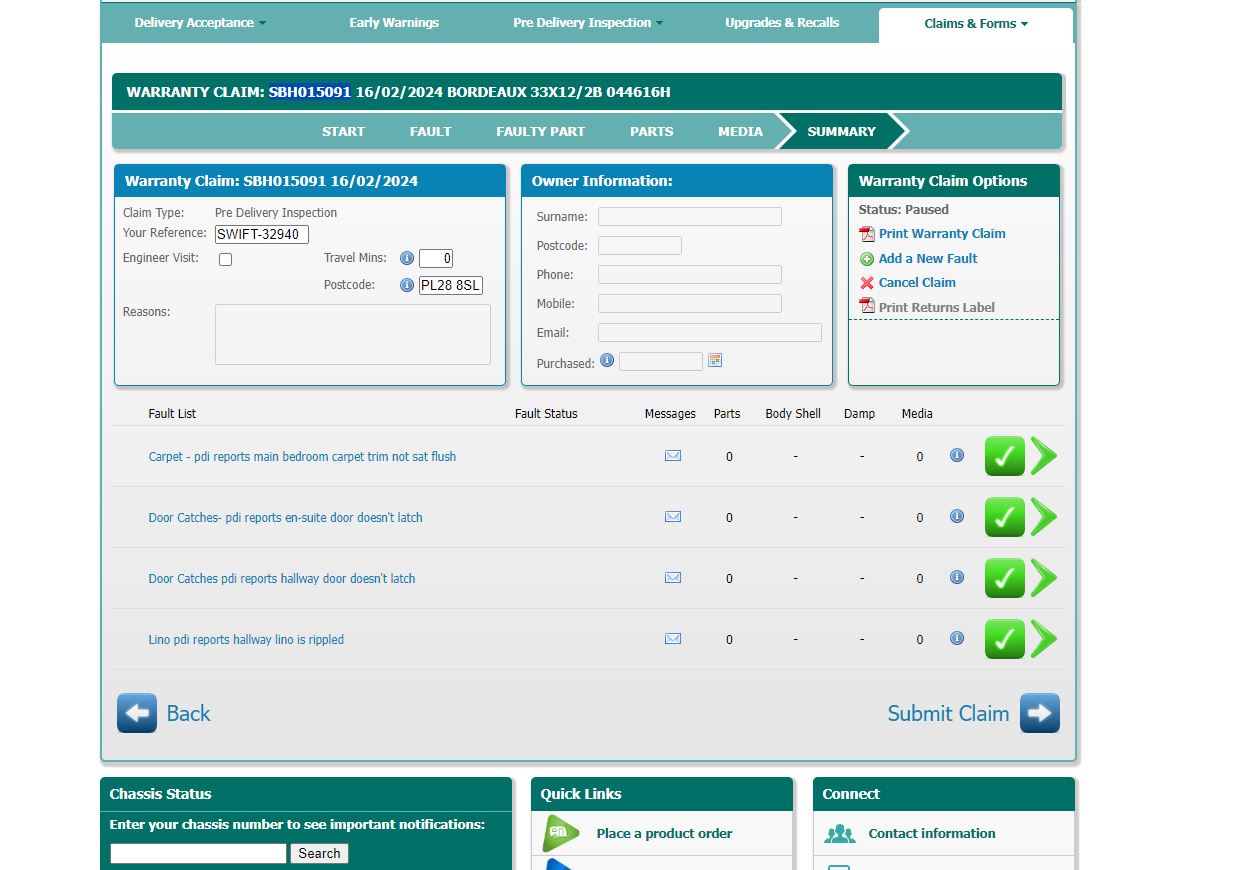Open the Claims & Forms dropdown
The height and width of the screenshot is (870, 1238).
[975, 24]
